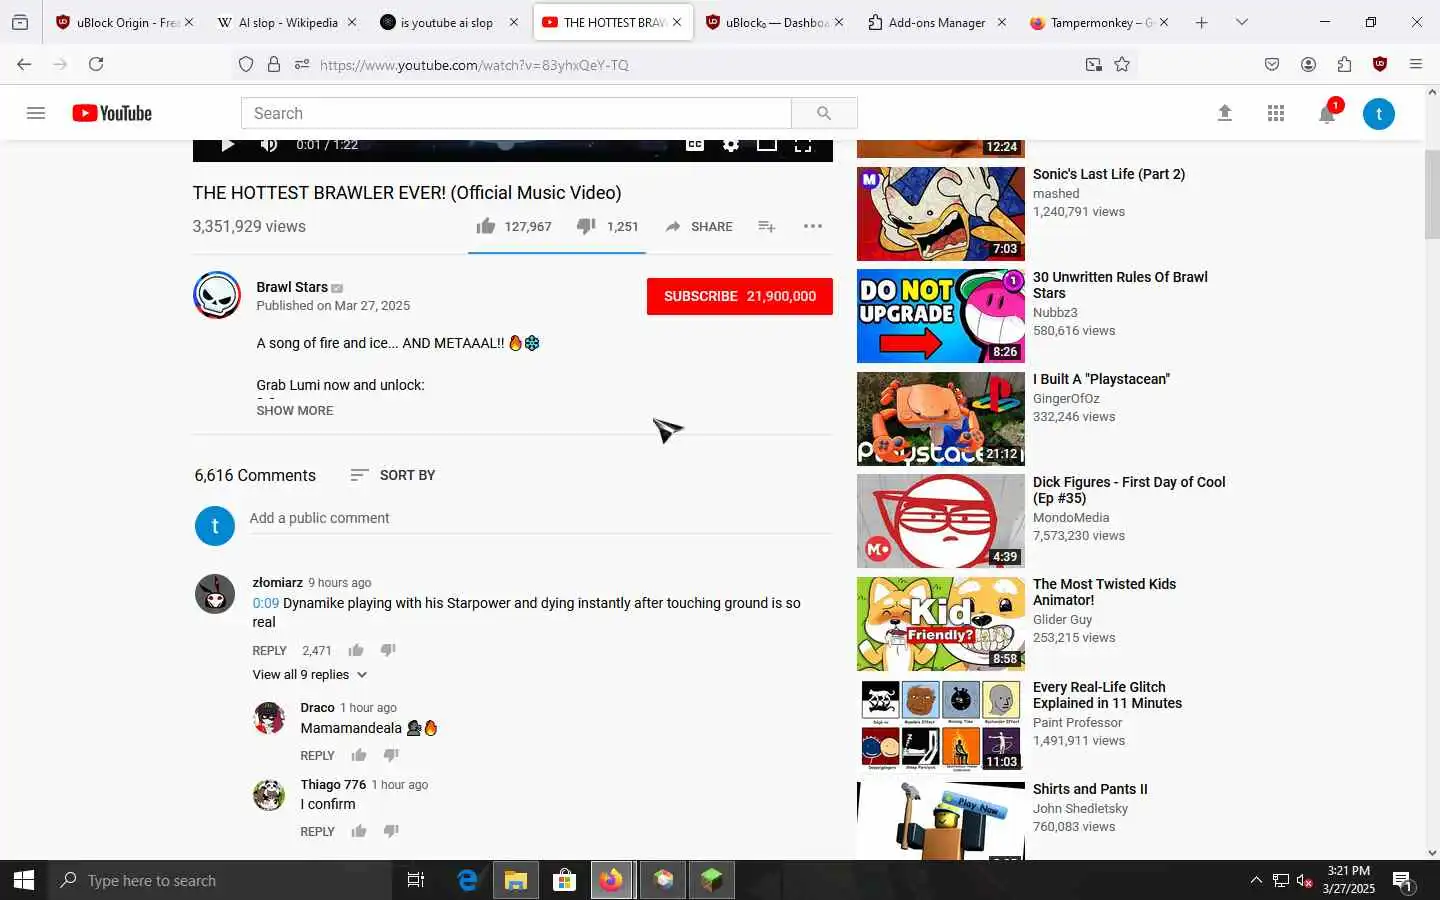This screenshot has width=1440, height=900.
Task: Like Draco's reply
Action: (359, 755)
